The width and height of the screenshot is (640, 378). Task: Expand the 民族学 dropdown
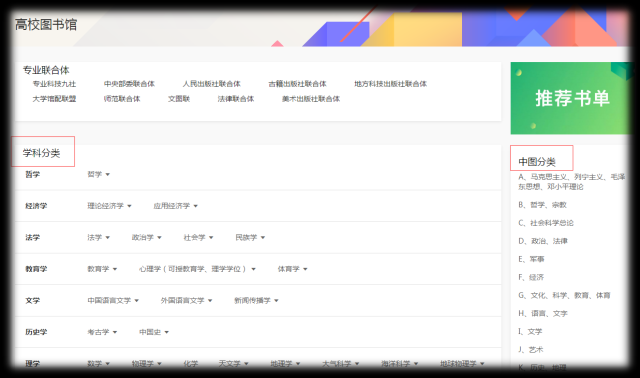[250, 238]
